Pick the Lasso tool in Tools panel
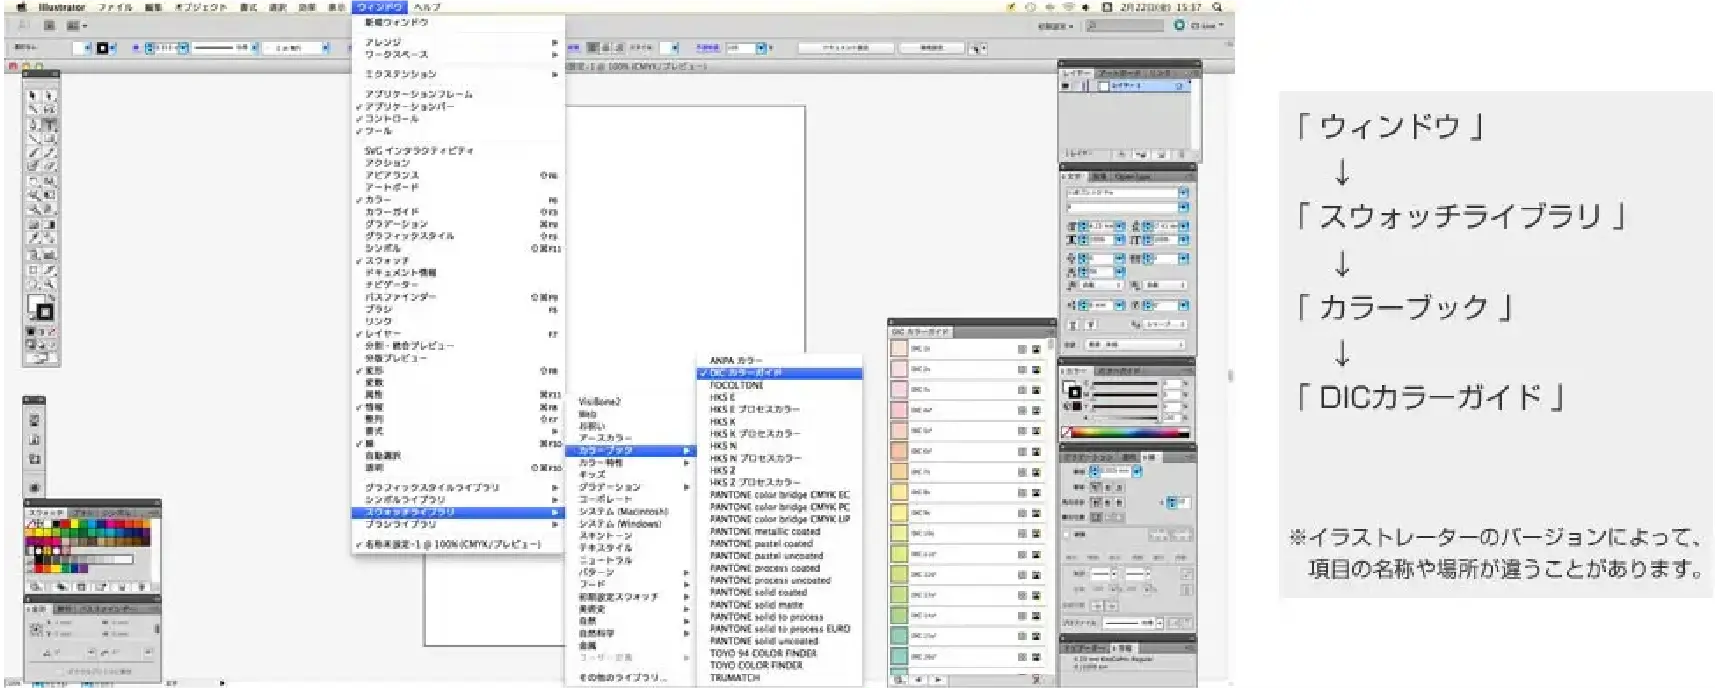The image size is (1715, 692). 50,110
